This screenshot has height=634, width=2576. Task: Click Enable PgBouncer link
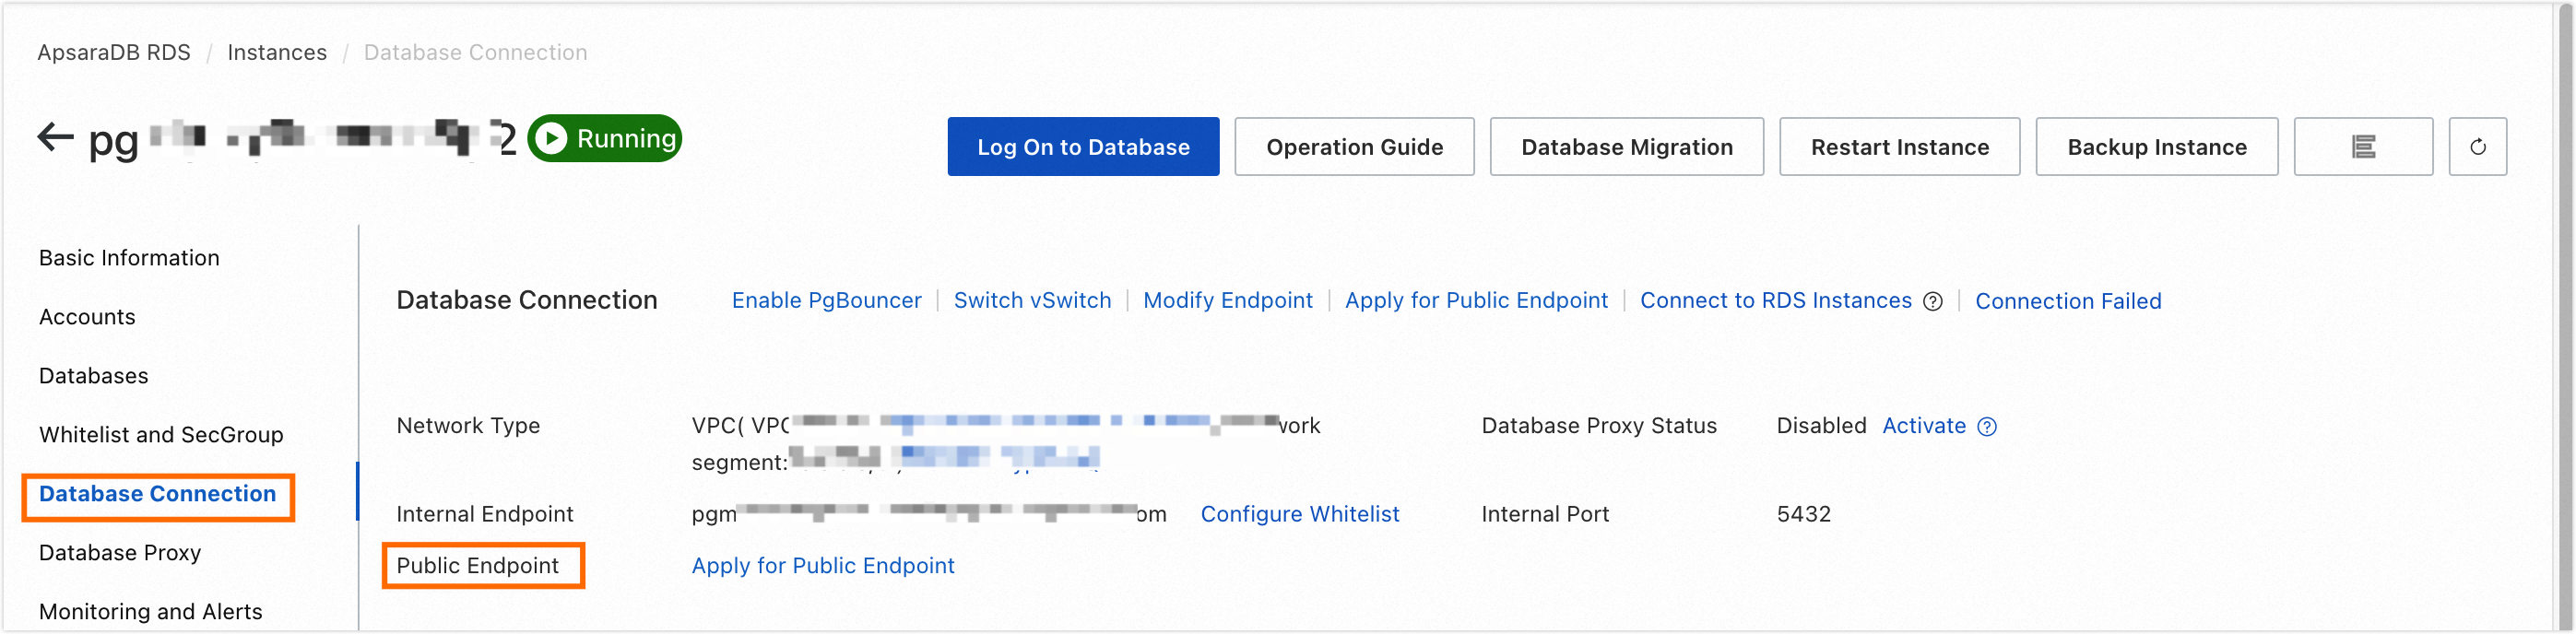(826, 301)
